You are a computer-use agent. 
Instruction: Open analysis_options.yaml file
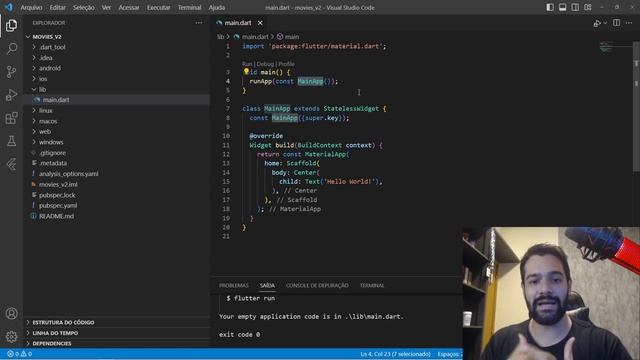[116, 173]
